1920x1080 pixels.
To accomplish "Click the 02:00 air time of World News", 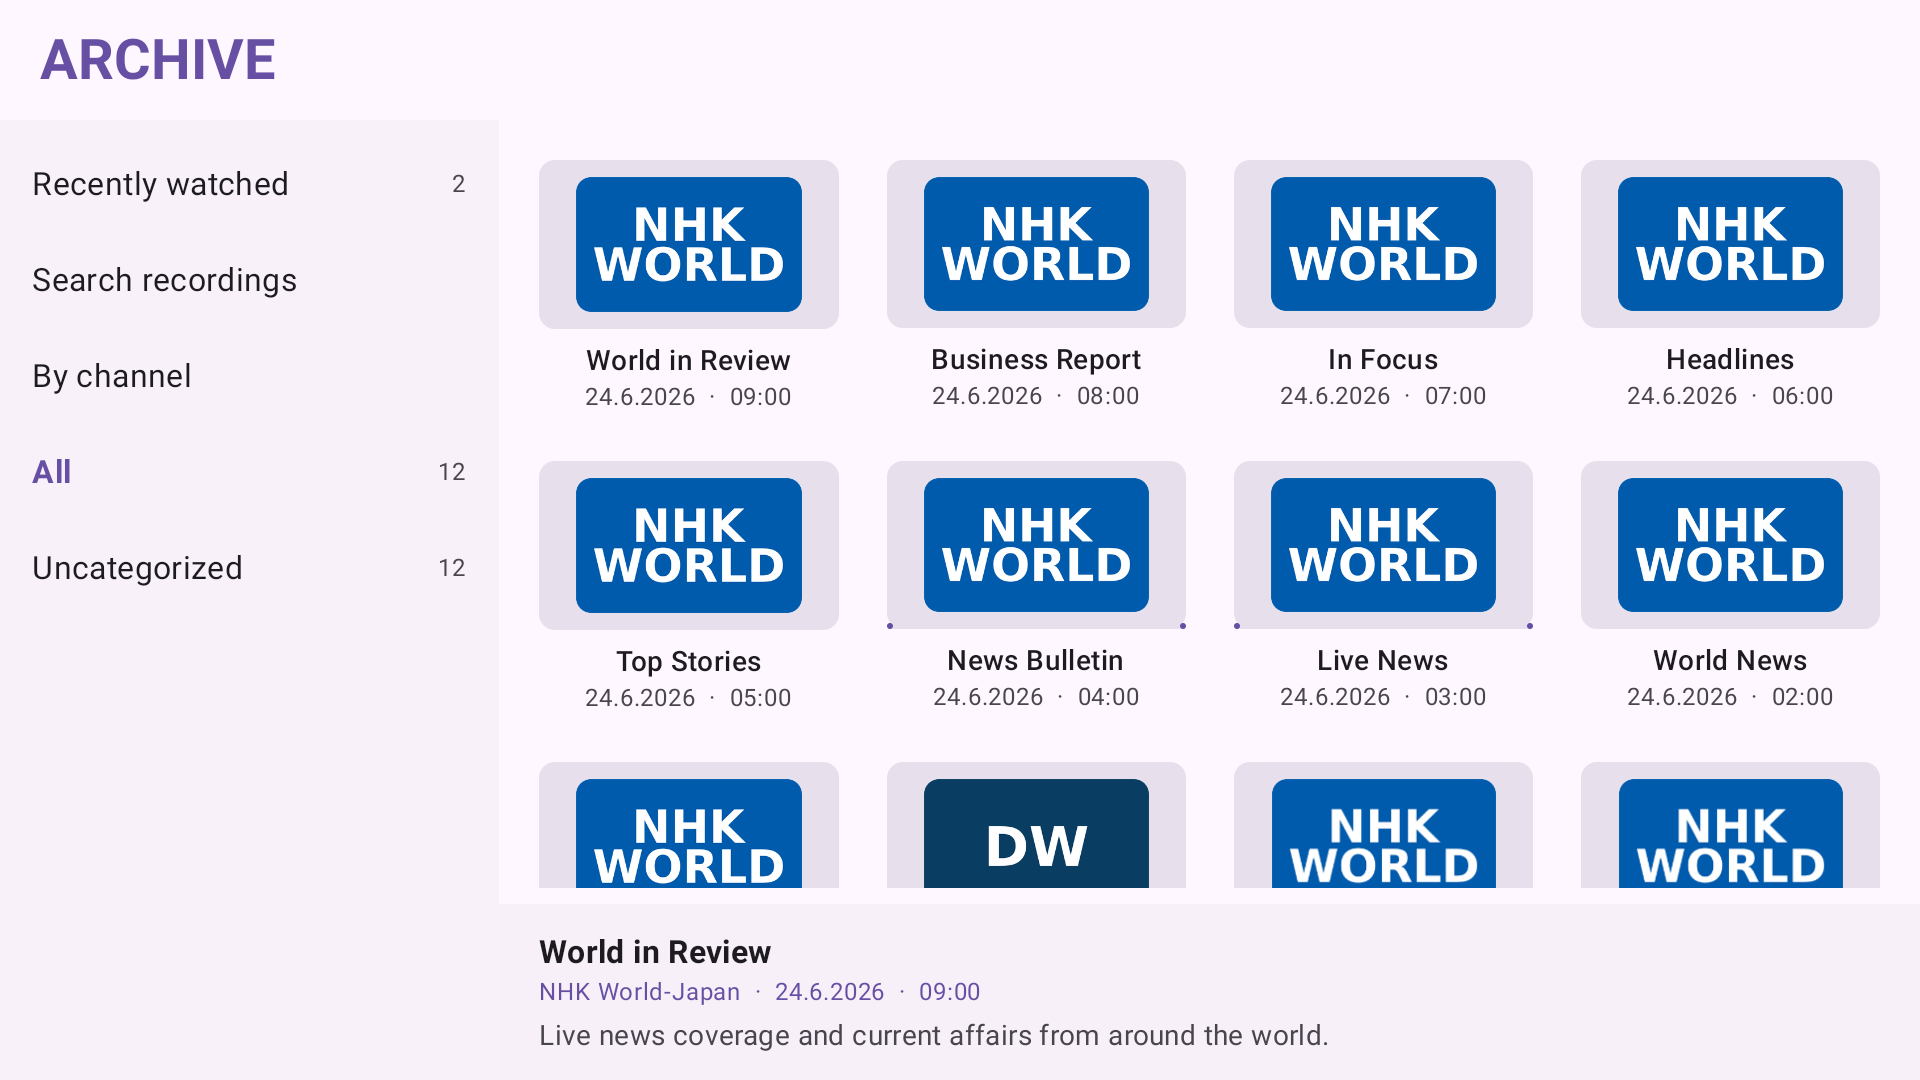I will (x=1802, y=697).
